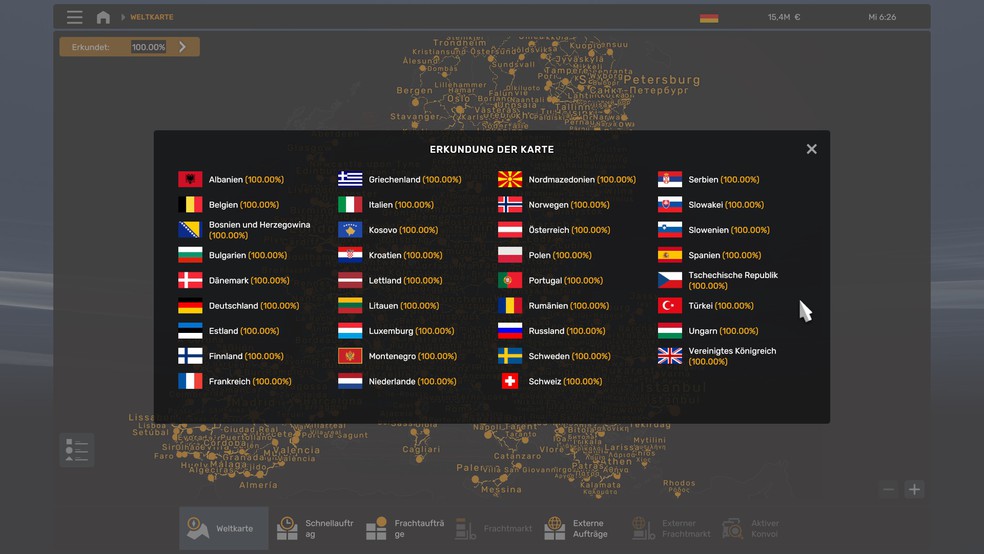Open the Schnellauftrag tab
The width and height of the screenshot is (984, 554).
313,528
